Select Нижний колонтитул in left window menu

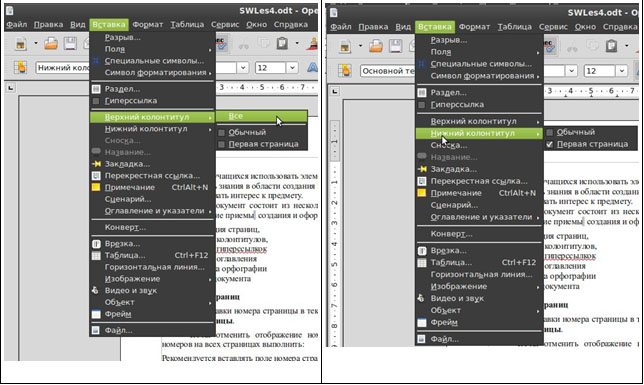click(x=152, y=129)
